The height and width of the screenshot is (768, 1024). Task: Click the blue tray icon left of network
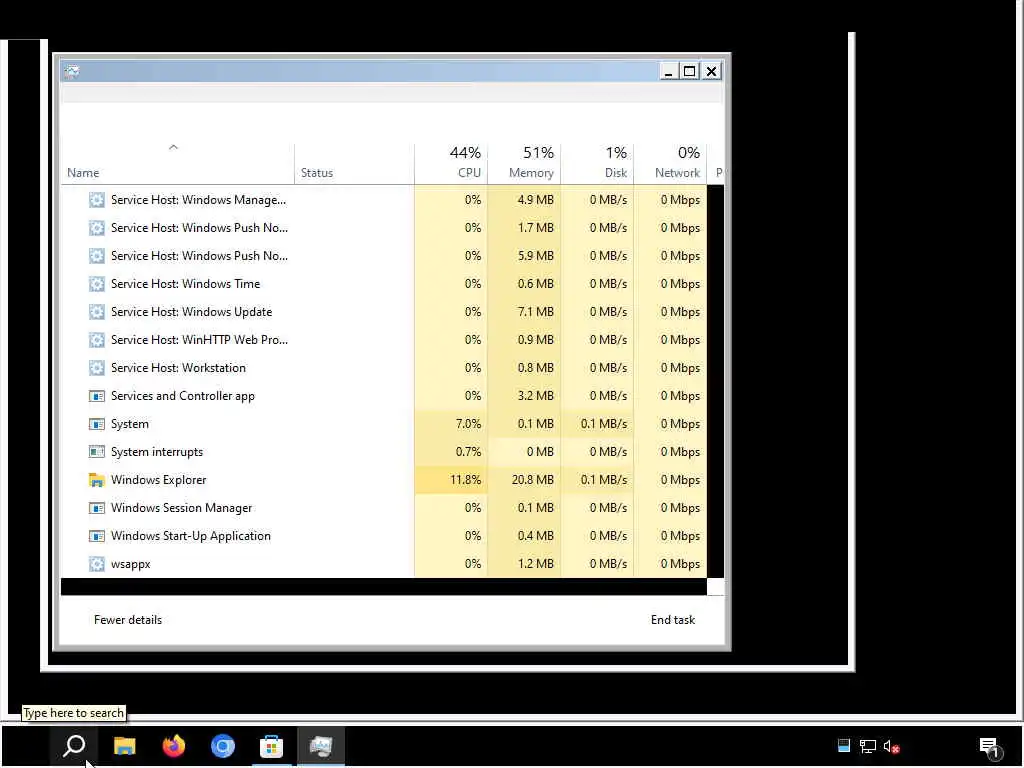coord(844,745)
